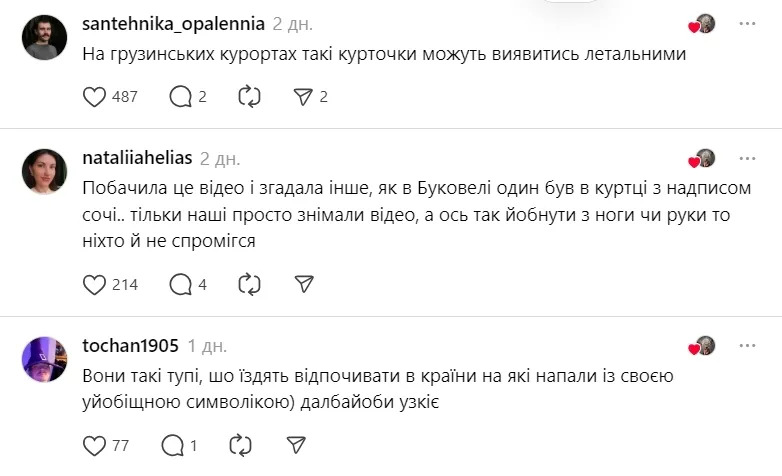
Task: Open replies on nataliiahelias's comment
Action: (x=181, y=285)
